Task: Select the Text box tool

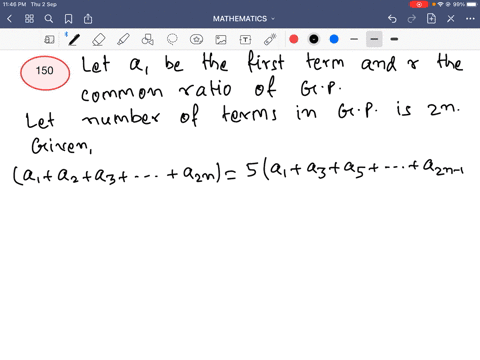Action: pyautogui.click(x=245, y=40)
